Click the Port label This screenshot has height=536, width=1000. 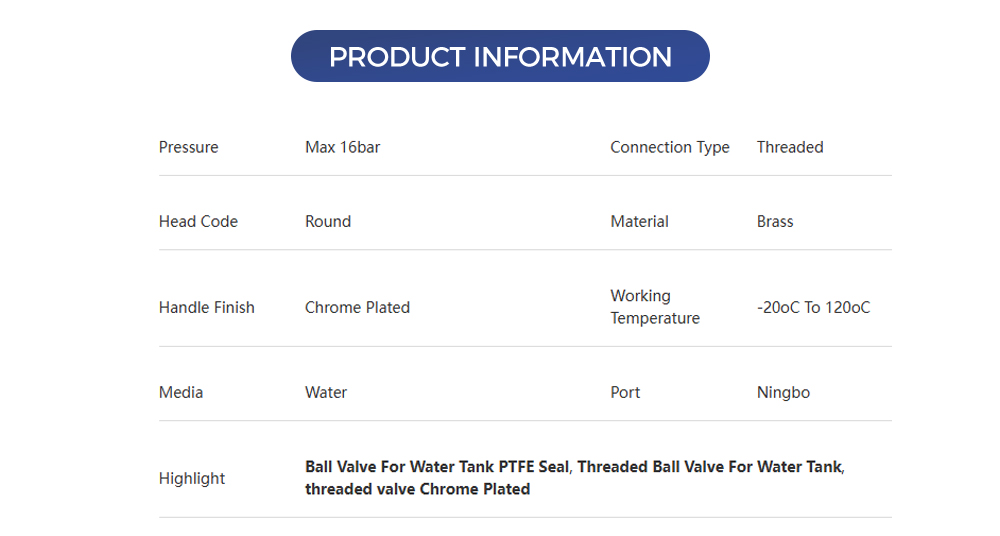625,392
